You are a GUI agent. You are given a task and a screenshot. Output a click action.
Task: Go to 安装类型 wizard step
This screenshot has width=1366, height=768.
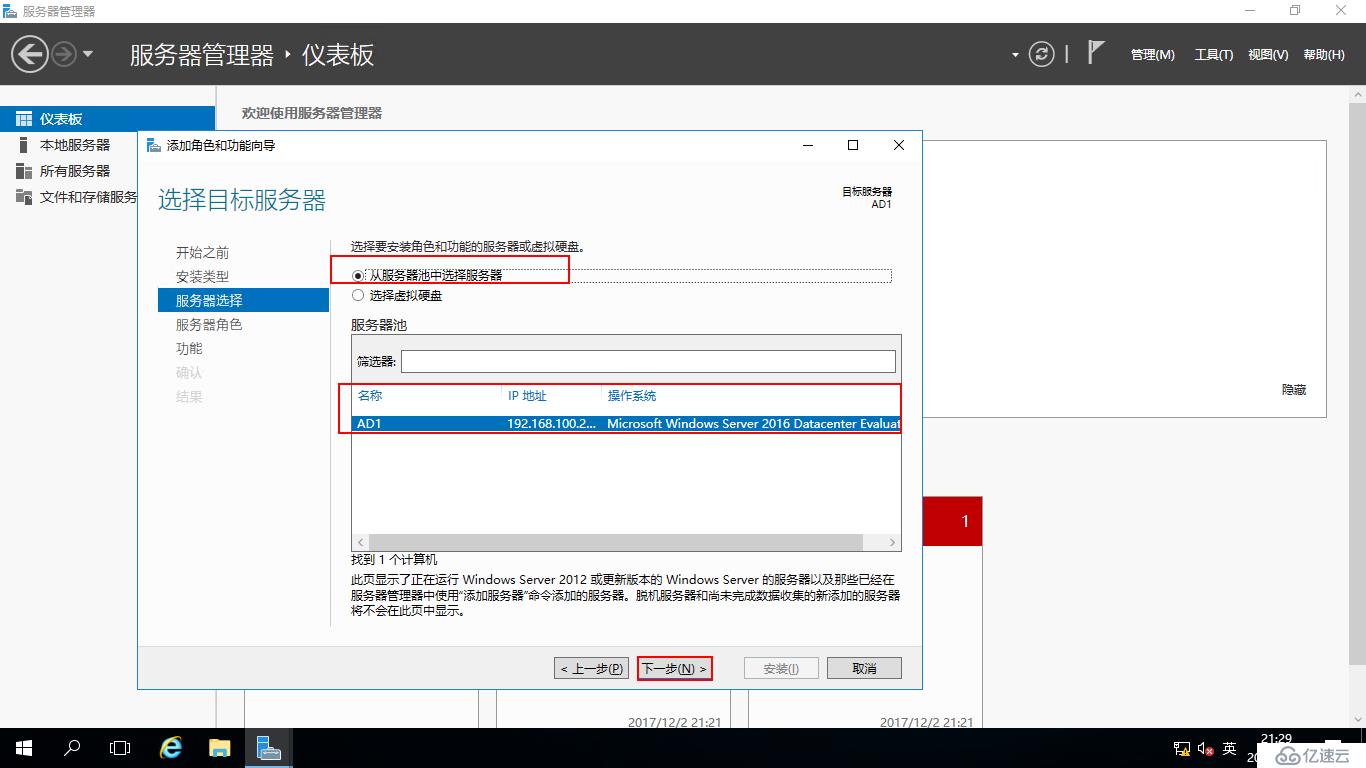click(x=203, y=277)
